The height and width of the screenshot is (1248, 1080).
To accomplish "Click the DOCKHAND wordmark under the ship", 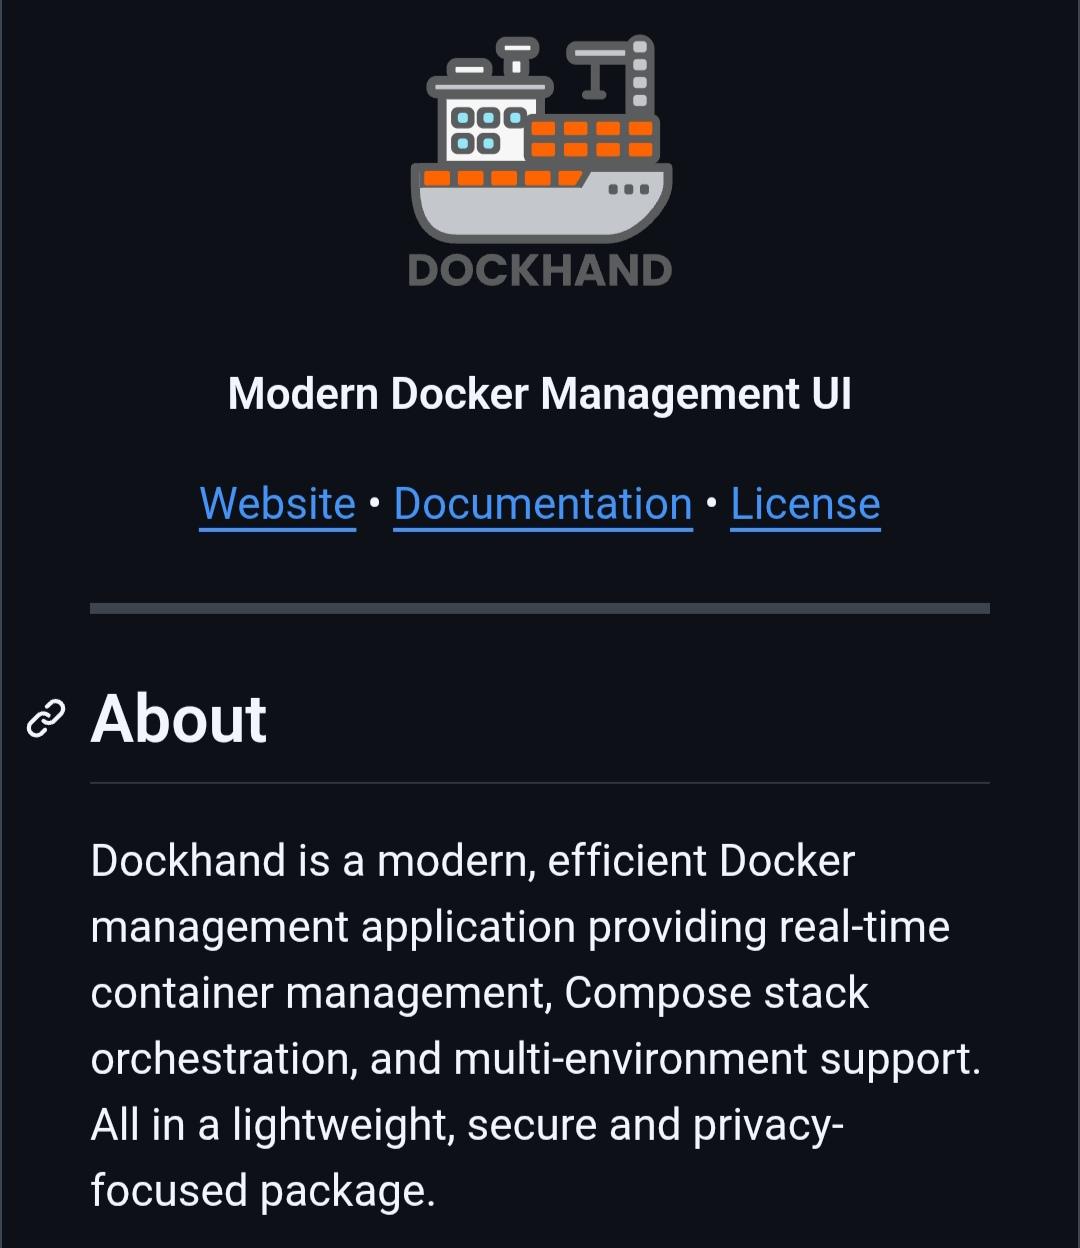I will click(540, 270).
